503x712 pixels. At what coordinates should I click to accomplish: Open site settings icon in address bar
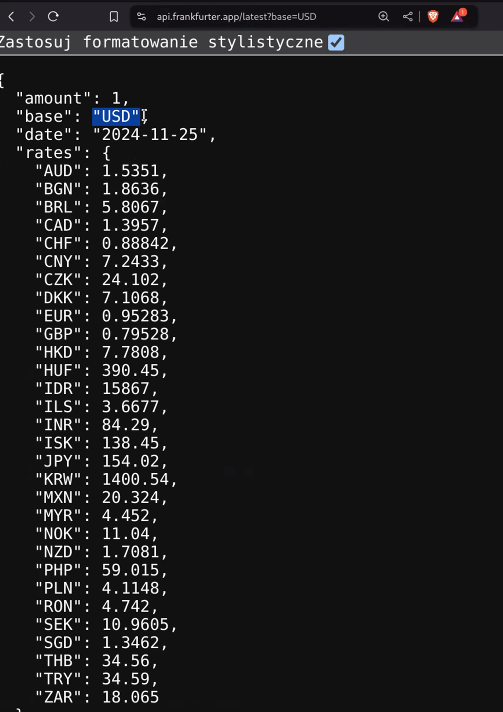[142, 17]
